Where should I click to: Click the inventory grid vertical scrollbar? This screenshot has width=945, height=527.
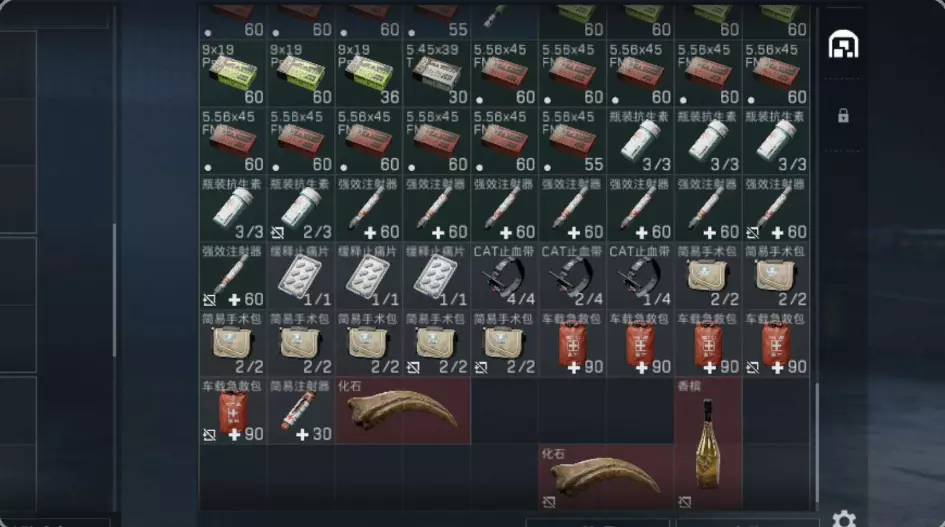[818, 440]
